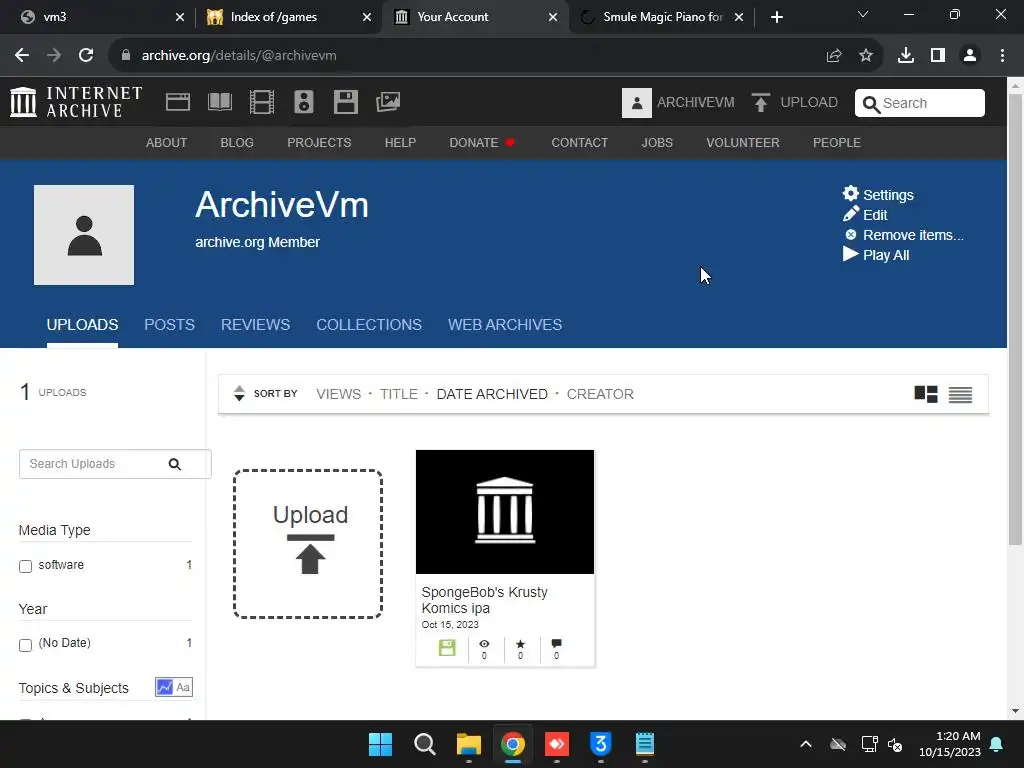Open taskbar search magnifier
The height and width of the screenshot is (768, 1024).
(424, 744)
